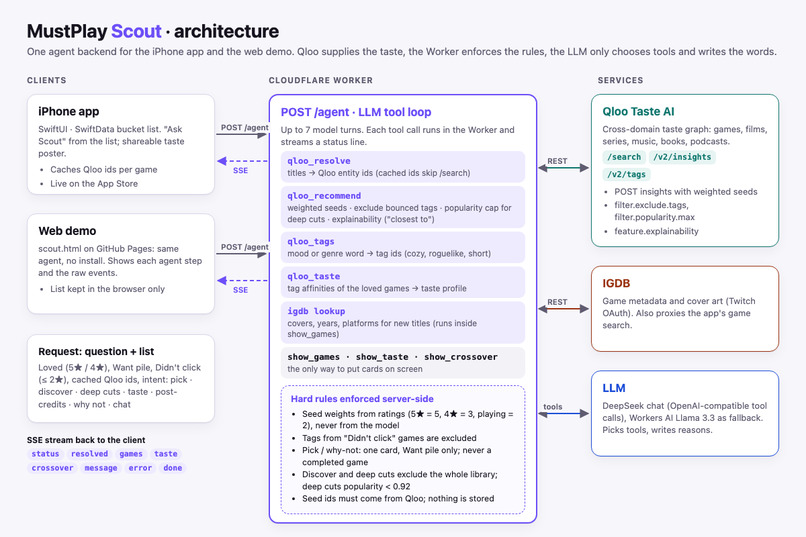Screen dimensions: 806x537
Task: Click the "games" SSE event chip
Action: [x=131, y=454]
